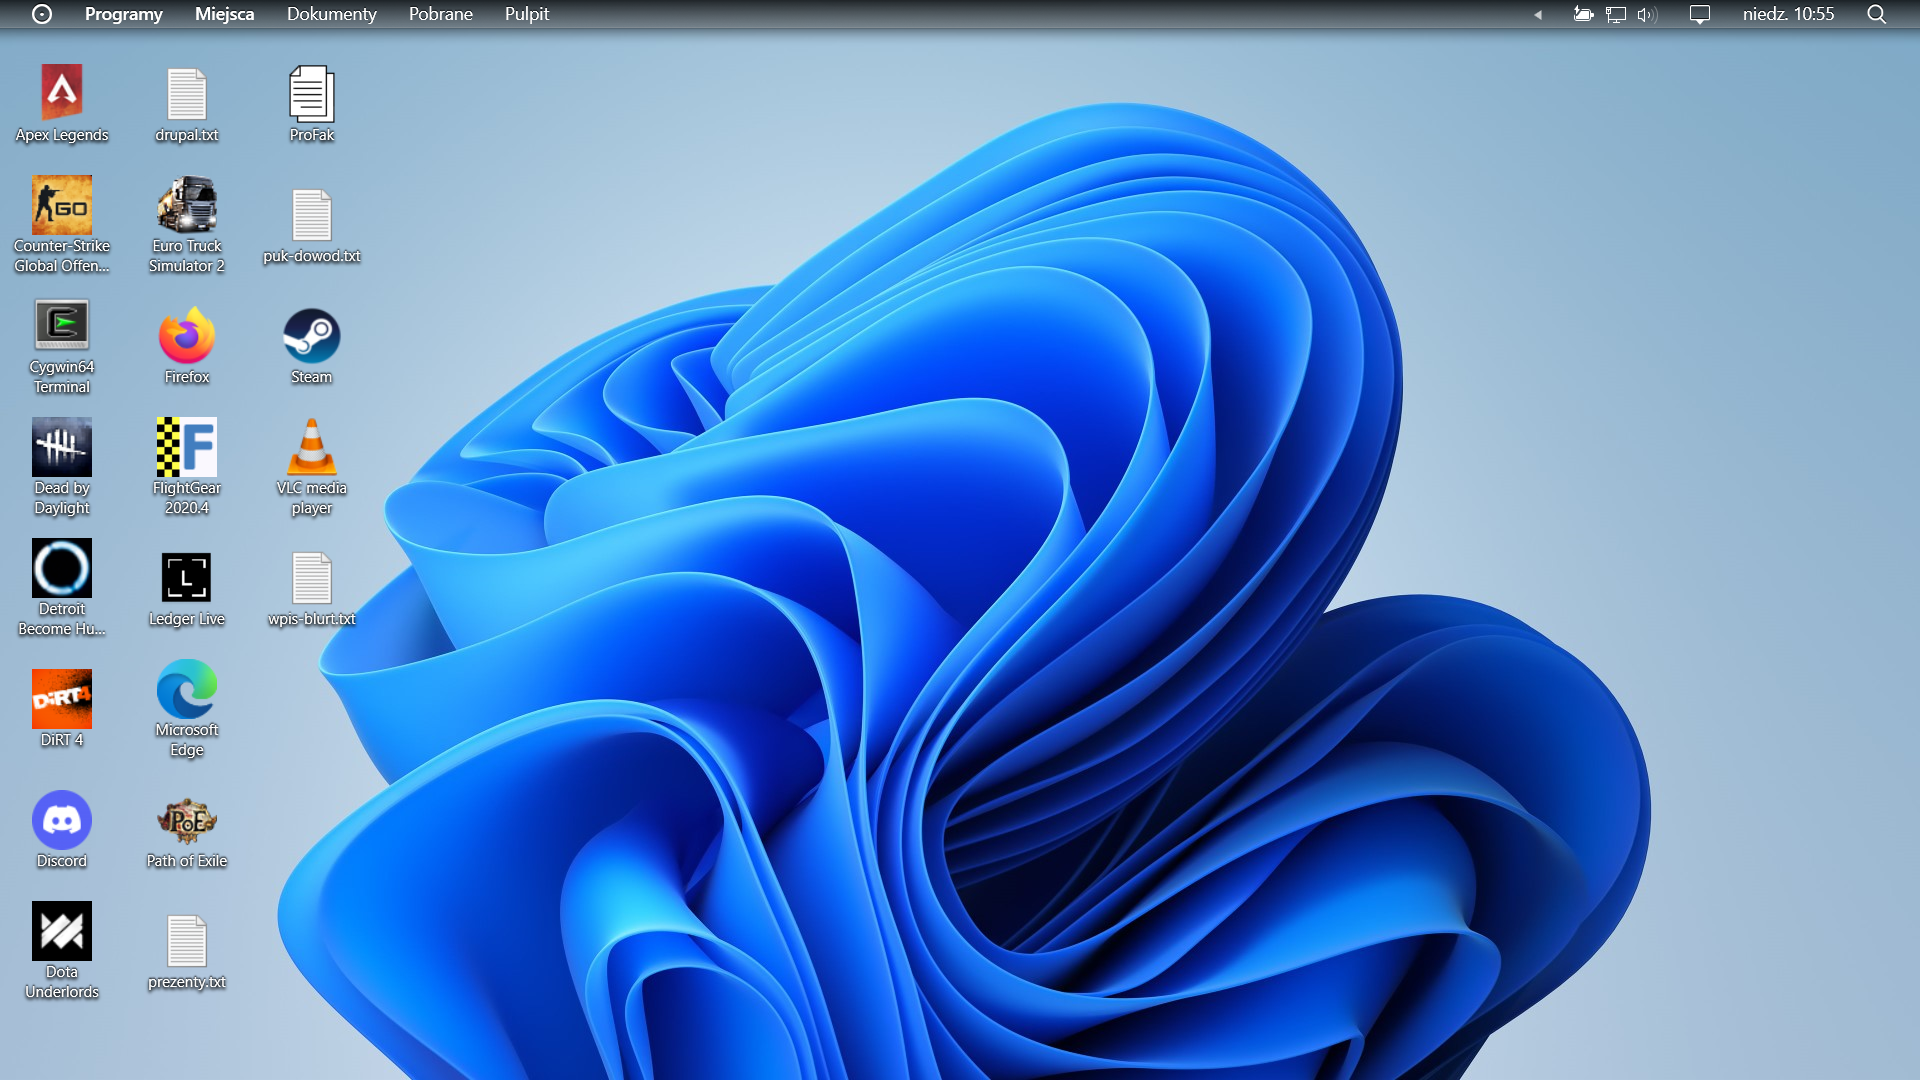
Task: Open the Dokumenty menu
Action: pos(331,14)
